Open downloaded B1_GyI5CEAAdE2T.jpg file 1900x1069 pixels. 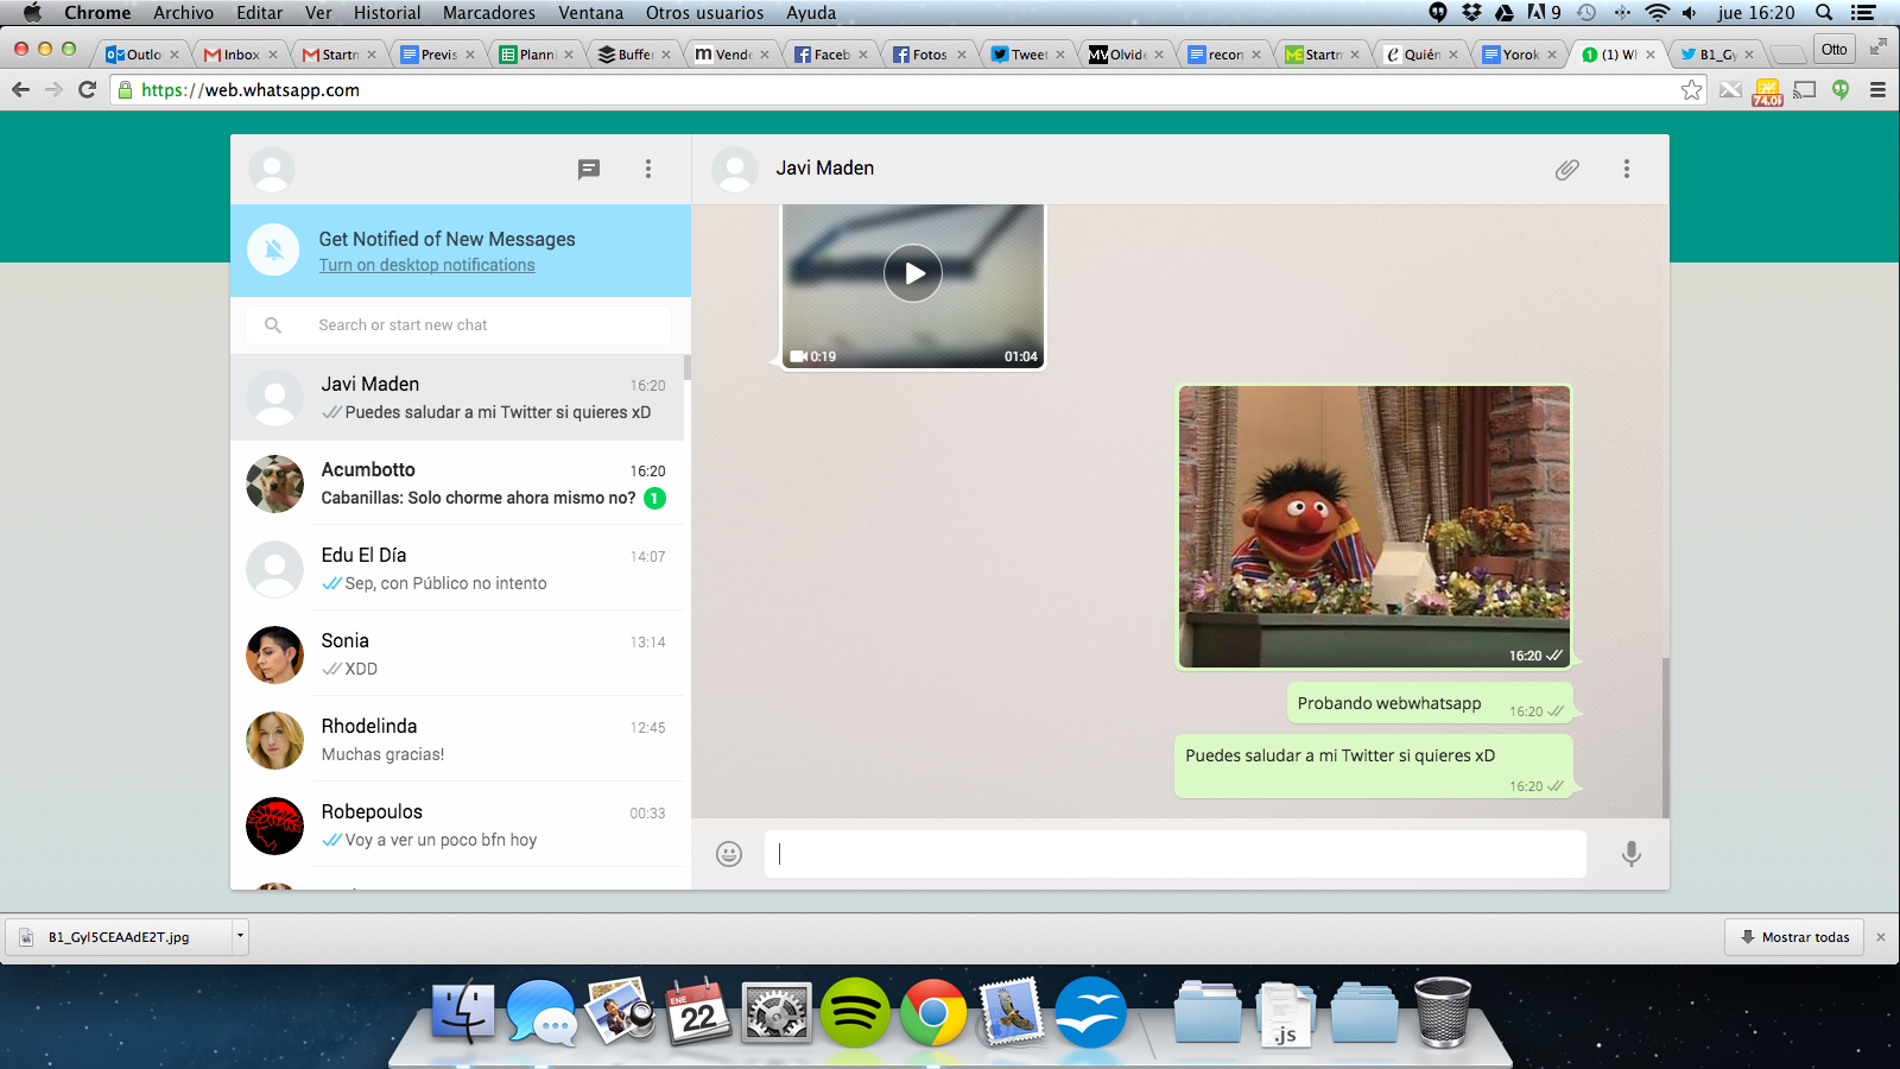pyautogui.click(x=119, y=937)
